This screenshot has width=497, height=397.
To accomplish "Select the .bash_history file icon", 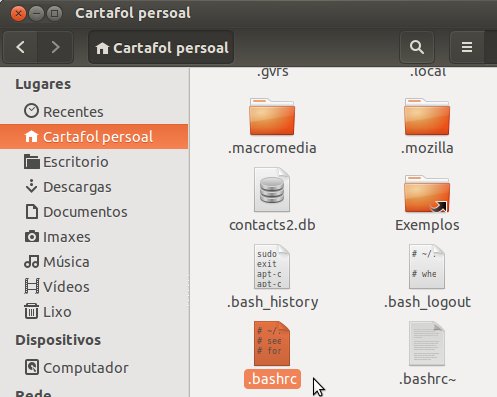I will tap(272, 266).
